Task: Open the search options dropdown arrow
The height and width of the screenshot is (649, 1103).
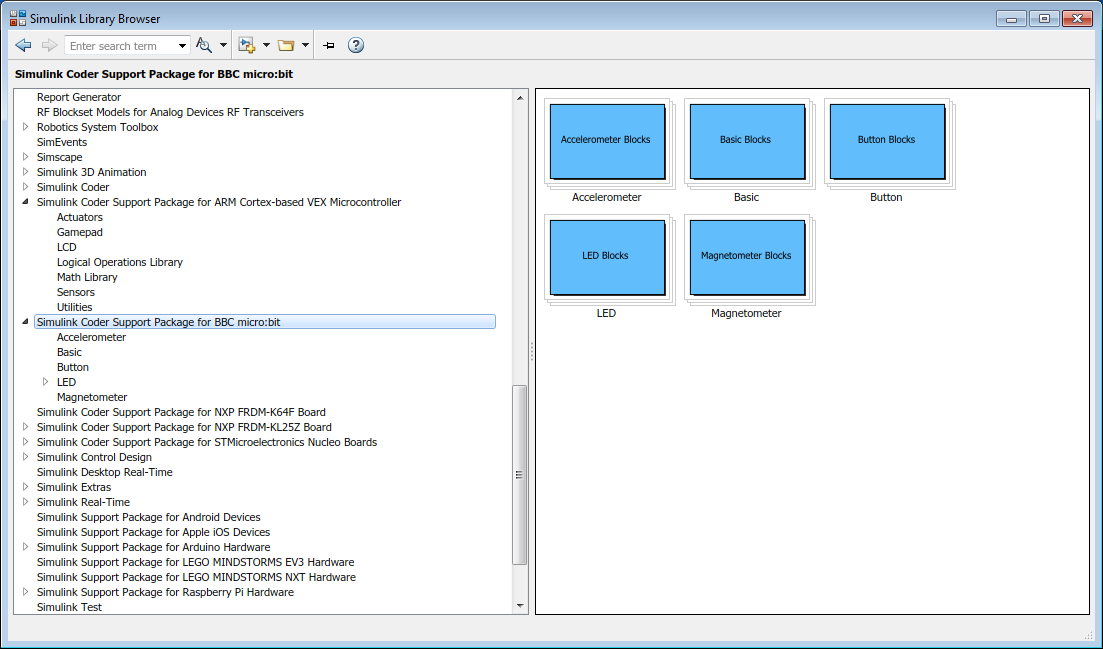Action: click(x=223, y=46)
